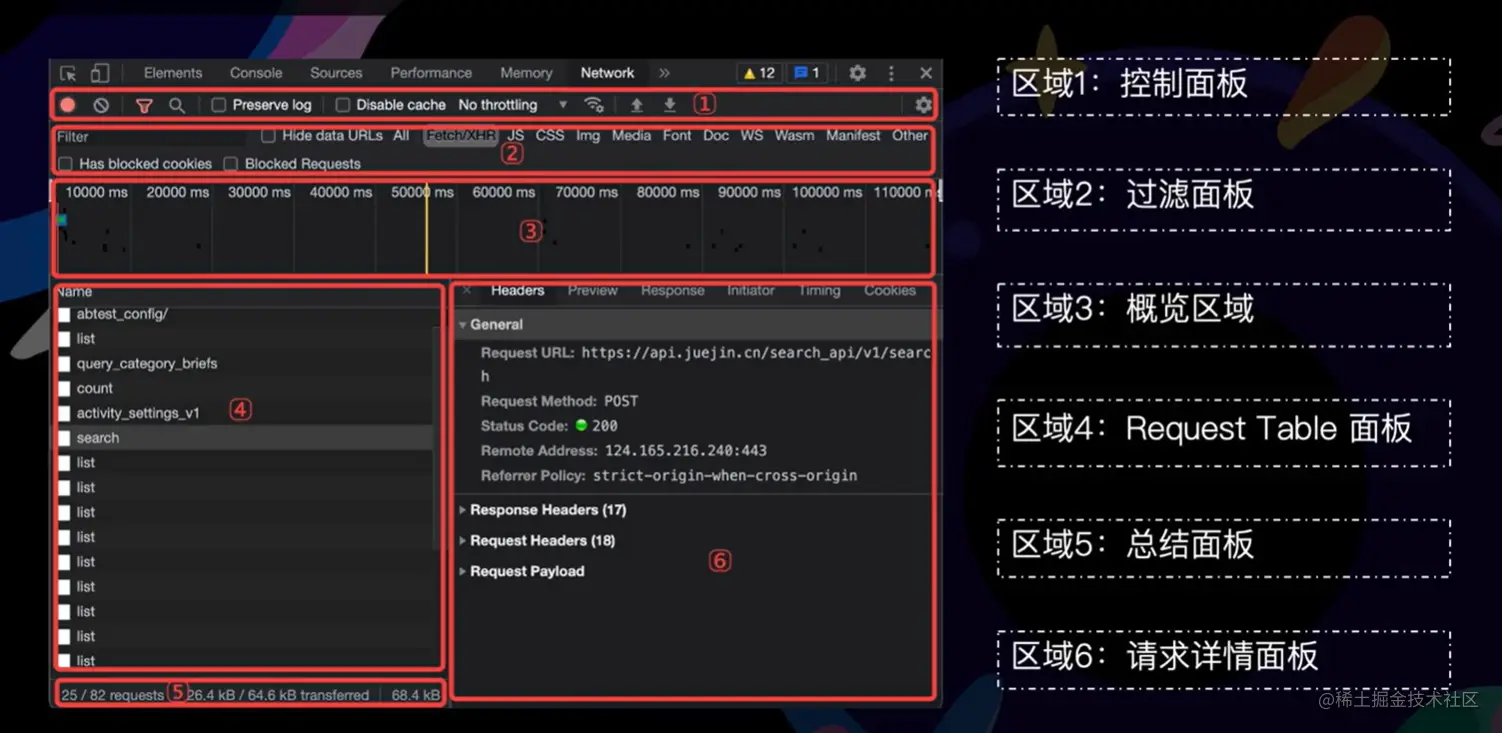Open the 1 message issues badge
The width and height of the screenshot is (1502, 733).
coord(807,73)
